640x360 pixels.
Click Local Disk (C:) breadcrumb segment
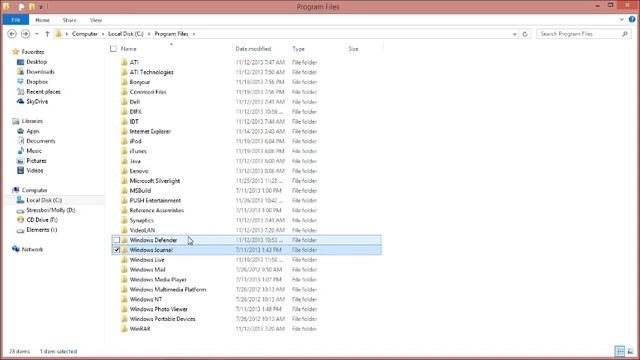pos(126,34)
